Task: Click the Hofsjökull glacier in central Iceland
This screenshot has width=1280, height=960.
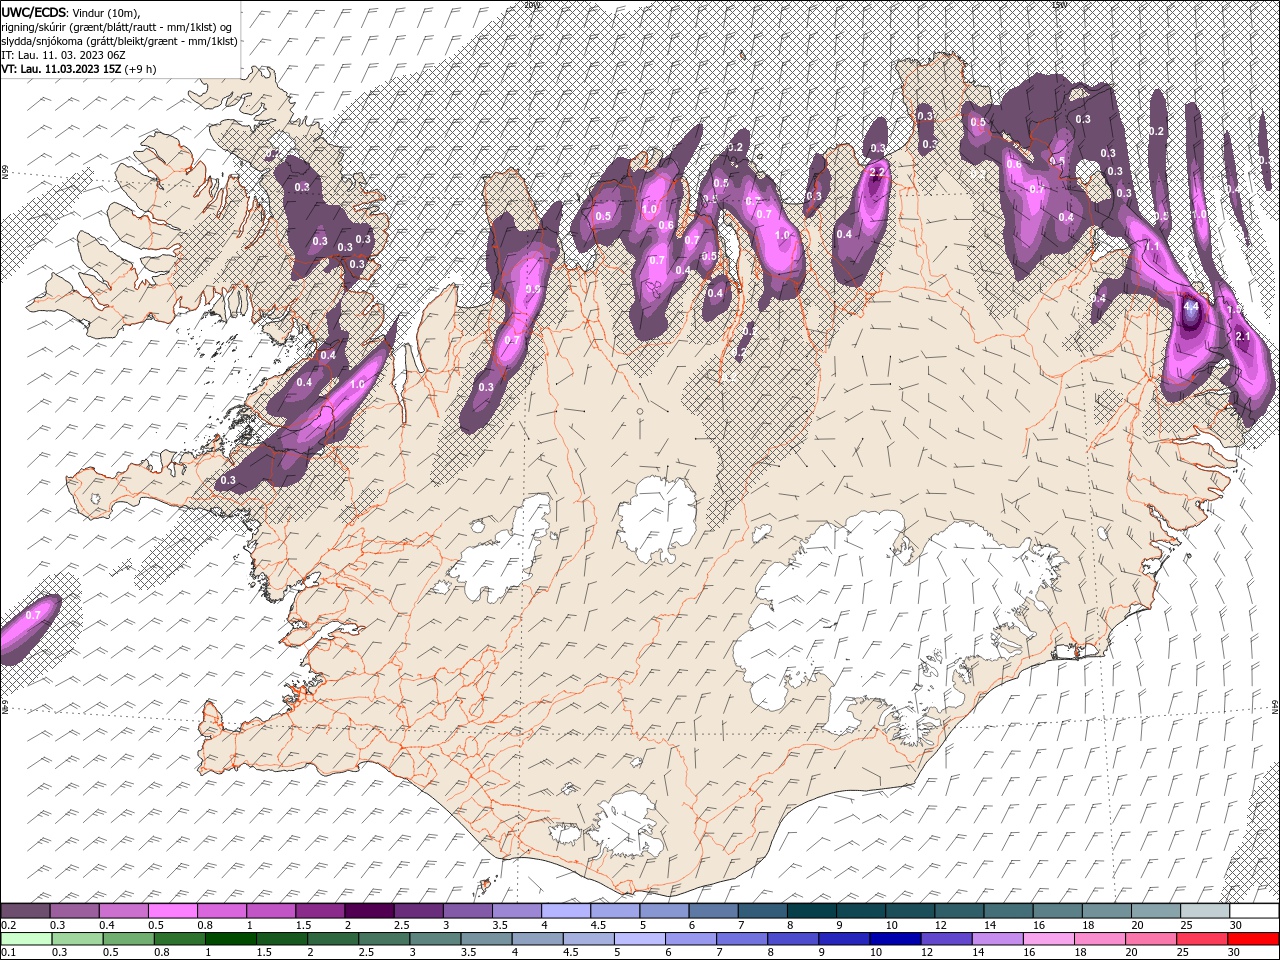Action: click(657, 517)
